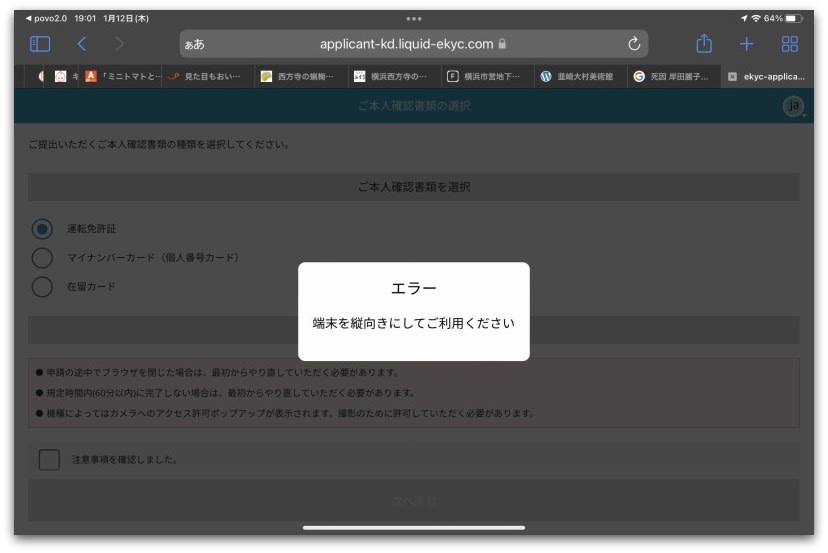Click the lock icon in address bar
The width and height of the screenshot is (828, 553).
click(502, 43)
